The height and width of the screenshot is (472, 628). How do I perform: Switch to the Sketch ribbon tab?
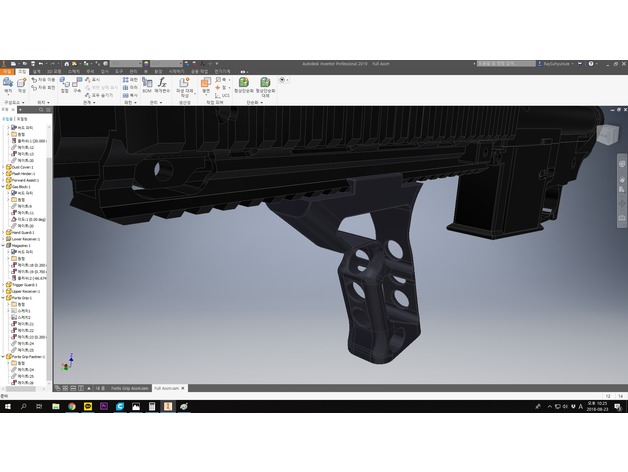(x=74, y=71)
